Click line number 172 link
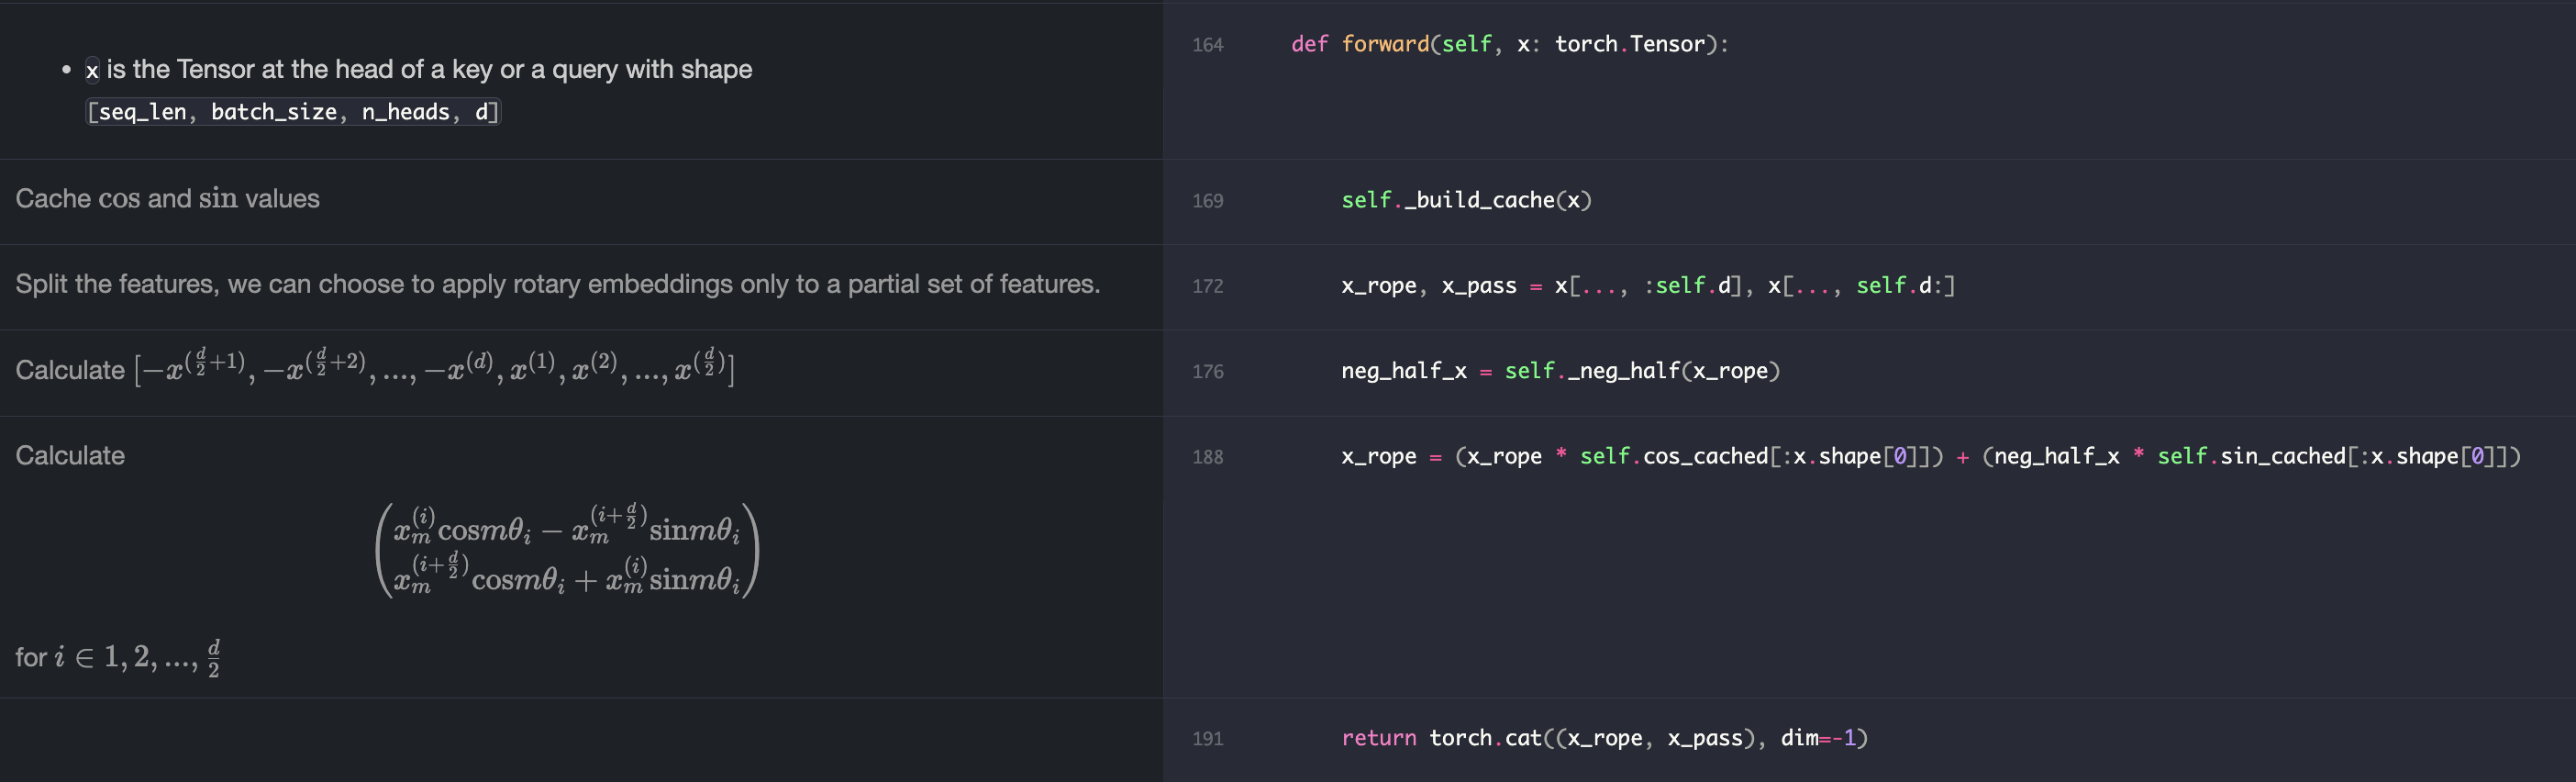 pos(1207,286)
